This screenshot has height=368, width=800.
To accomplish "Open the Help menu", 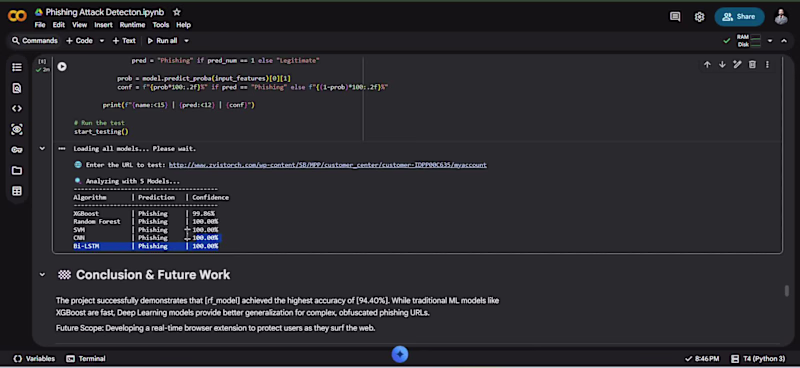I will [x=183, y=25].
